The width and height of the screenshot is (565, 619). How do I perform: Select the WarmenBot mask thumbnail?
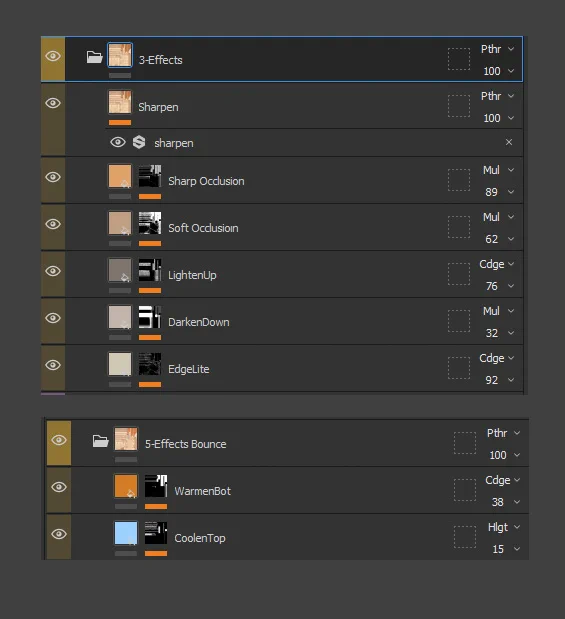click(156, 486)
